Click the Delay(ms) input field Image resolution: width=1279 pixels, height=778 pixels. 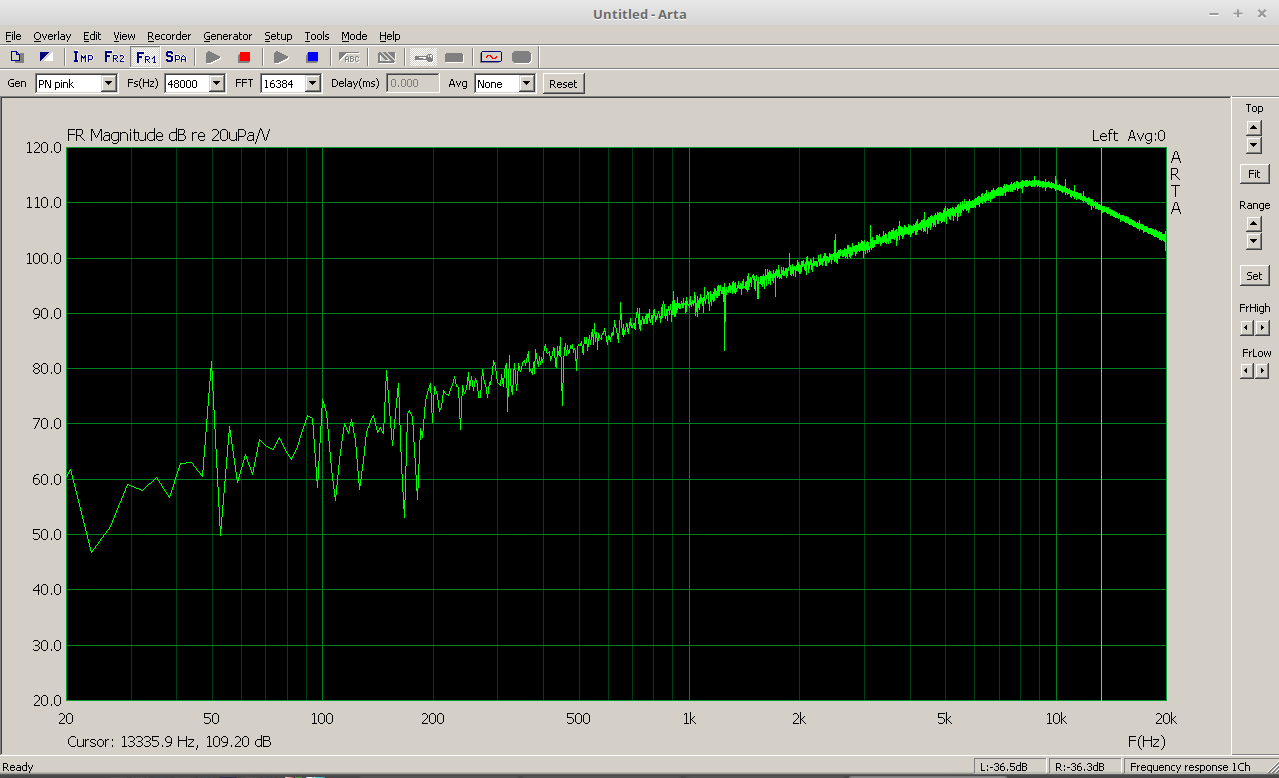413,84
